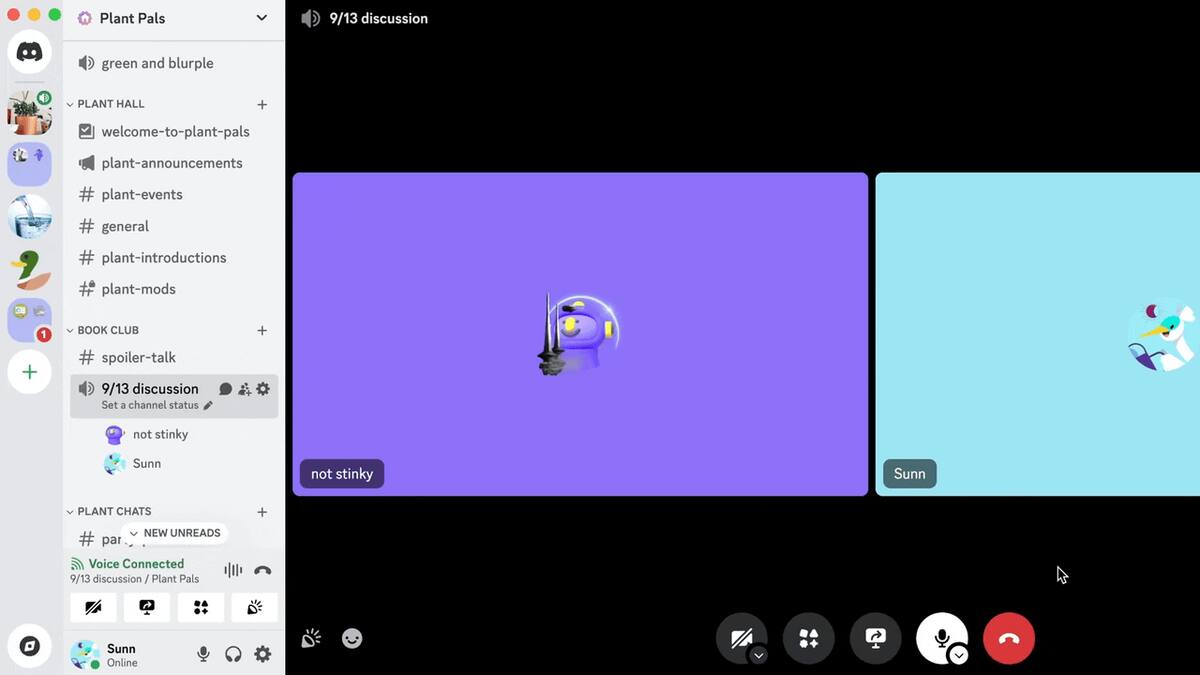Open the Explore Discoverable Servers compass icon
The width and height of the screenshot is (1200, 675).
pyautogui.click(x=30, y=646)
